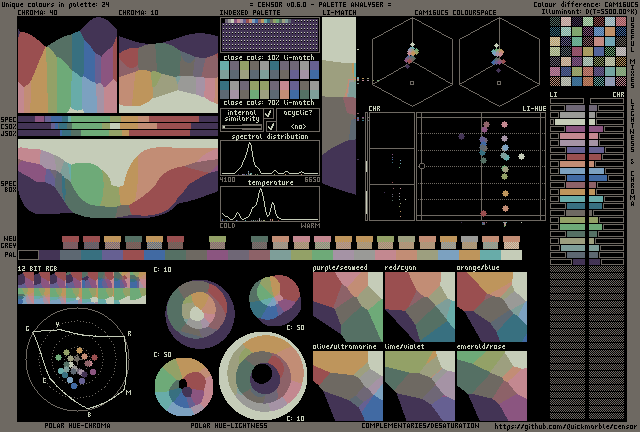Click the orange/blue complementaries tile
Screen dimensions: 640x432
(491, 307)
